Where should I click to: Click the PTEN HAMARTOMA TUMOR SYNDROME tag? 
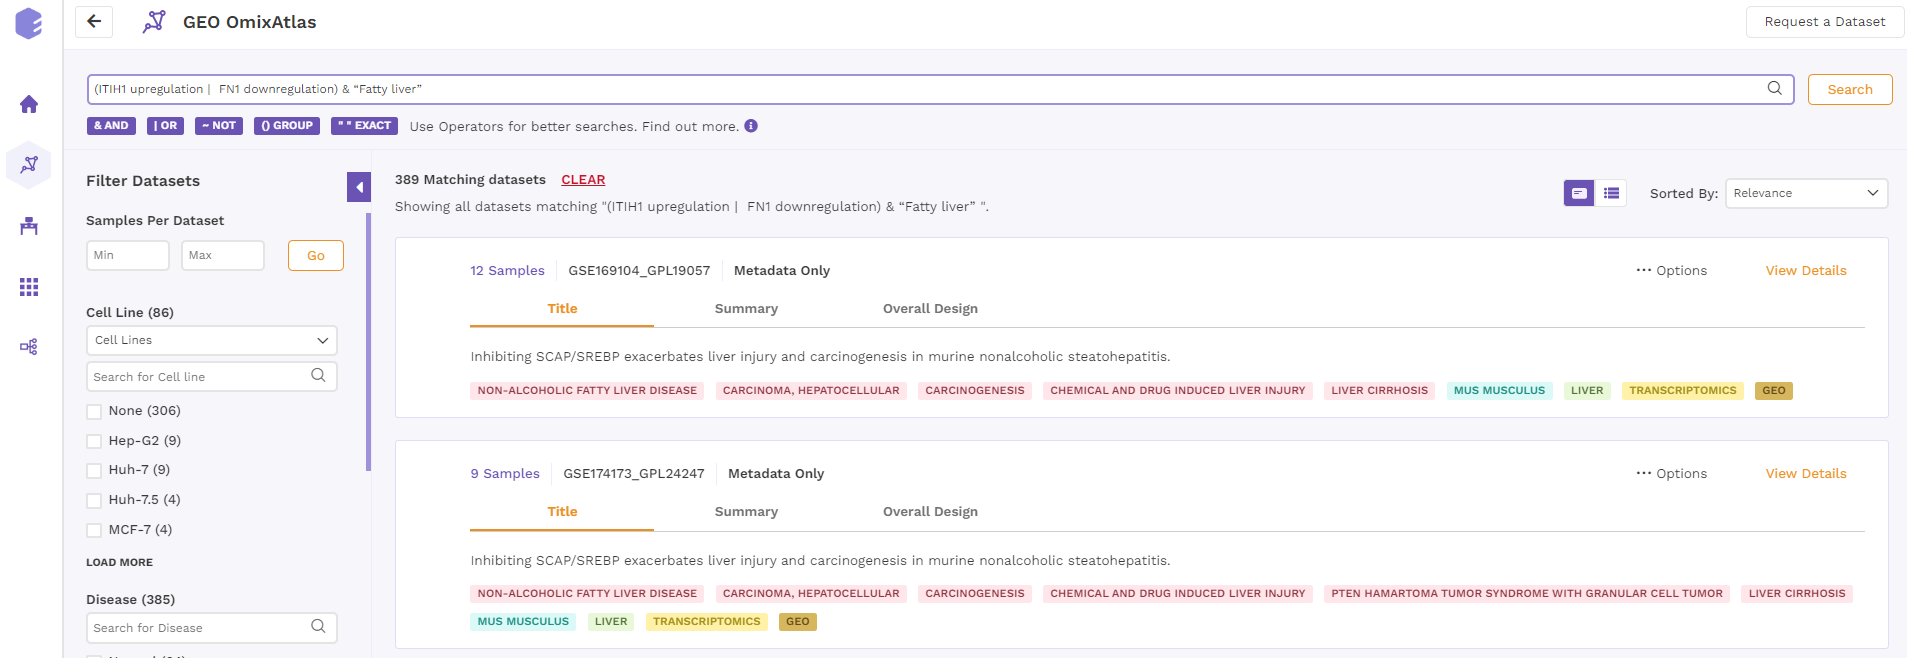tap(1527, 594)
